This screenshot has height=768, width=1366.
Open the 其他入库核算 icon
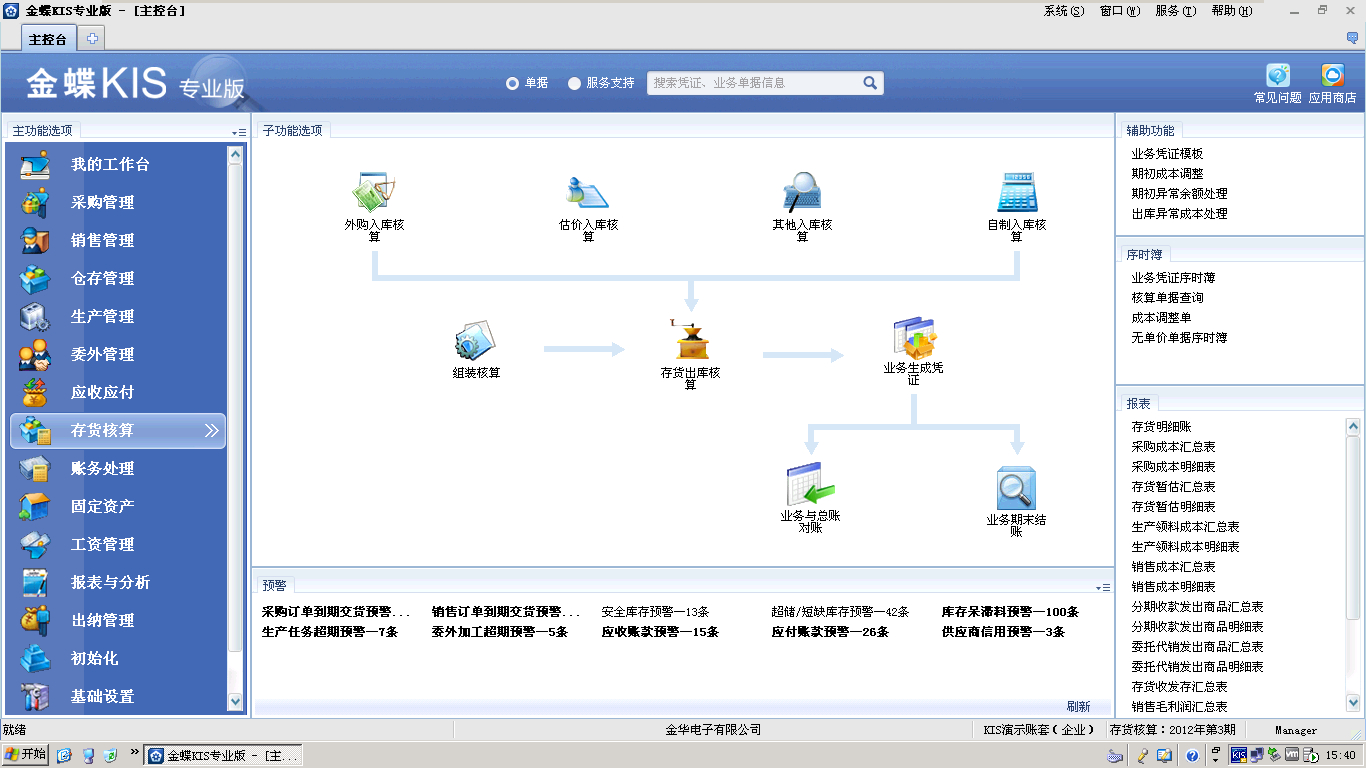(x=802, y=192)
